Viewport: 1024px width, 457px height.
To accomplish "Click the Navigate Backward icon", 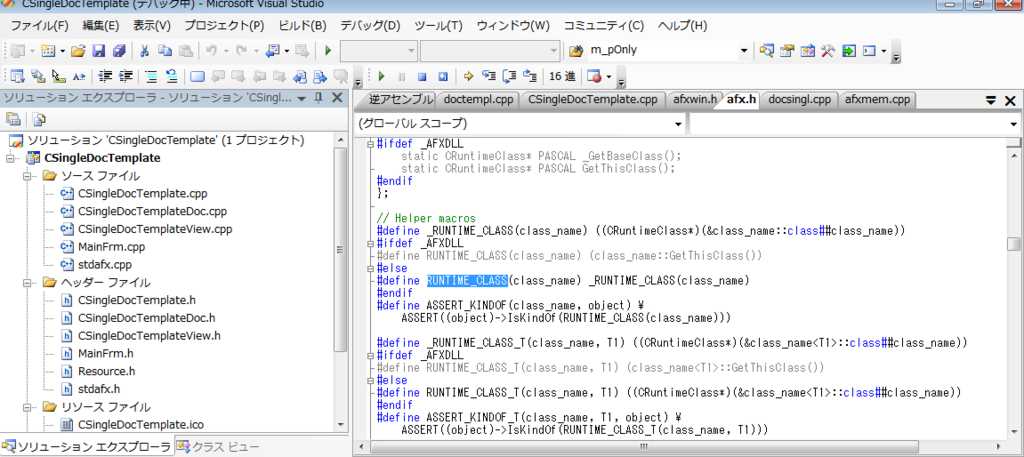I will (272, 50).
